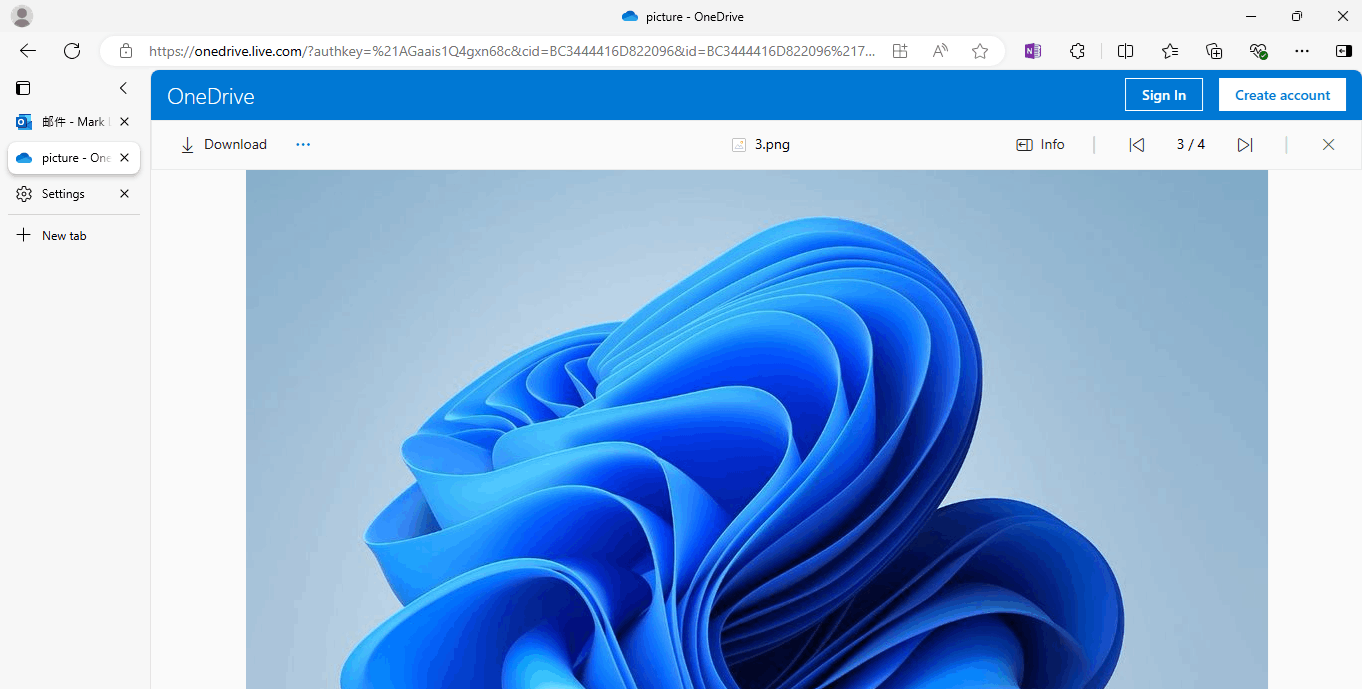Image resolution: width=1363 pixels, height=690 pixels.
Task: Open the Extensions puzzle icon
Action: pos(1077,51)
